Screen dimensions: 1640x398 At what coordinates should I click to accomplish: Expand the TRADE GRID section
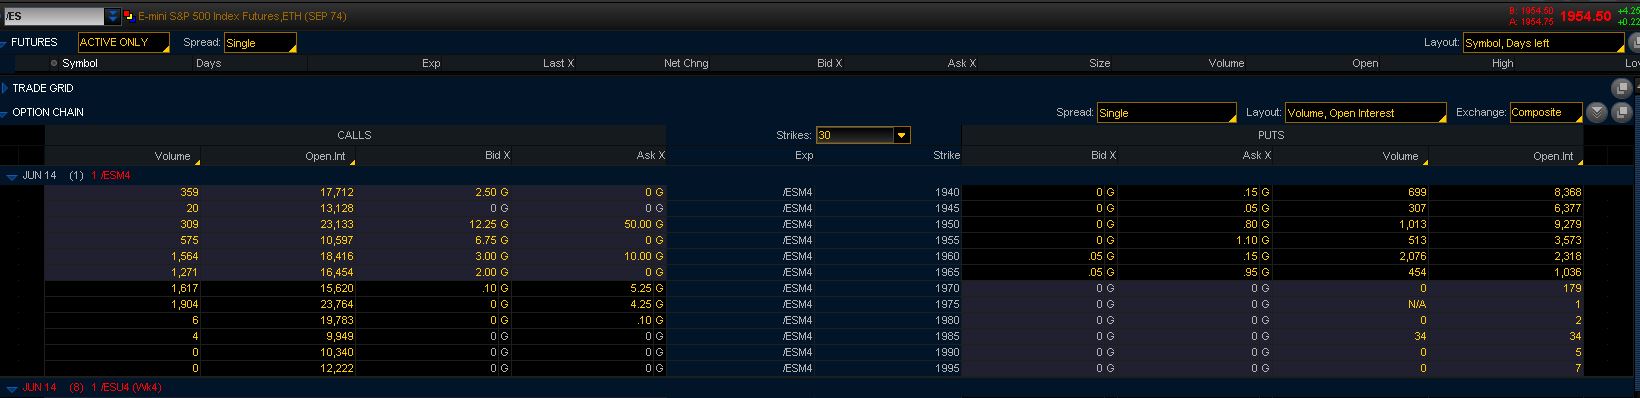coord(5,88)
